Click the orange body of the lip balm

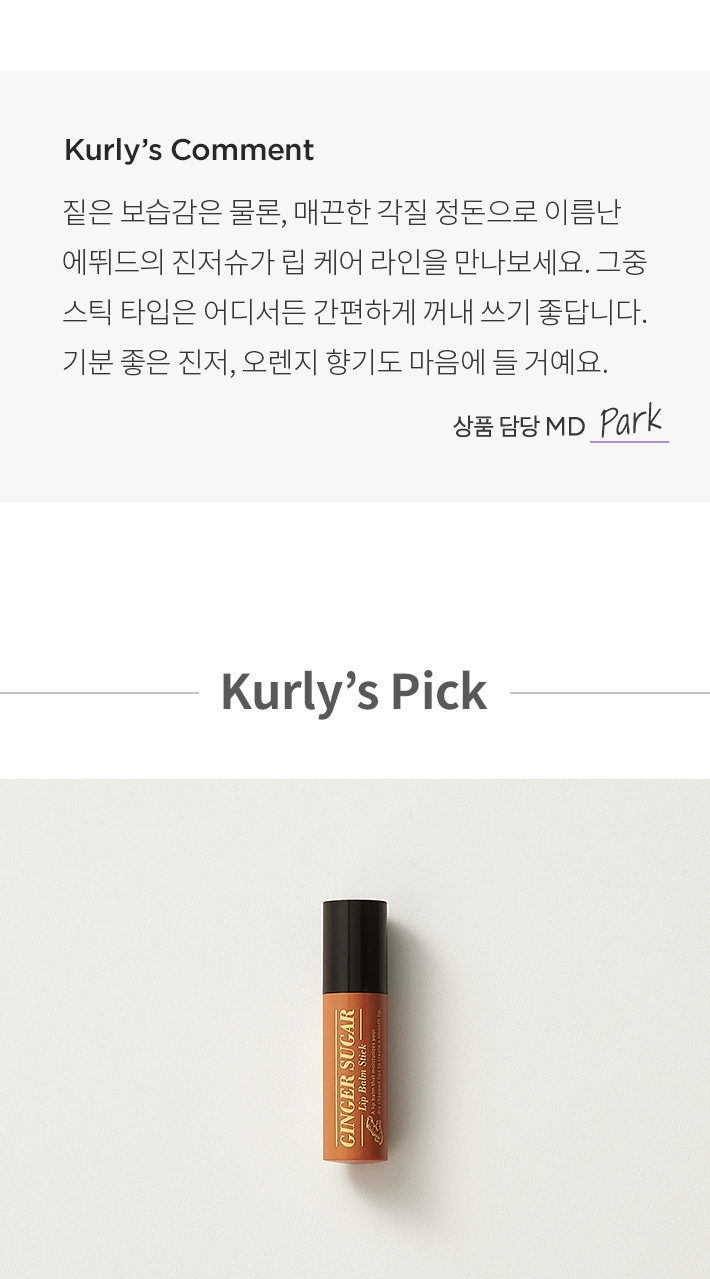[x=355, y=1077]
